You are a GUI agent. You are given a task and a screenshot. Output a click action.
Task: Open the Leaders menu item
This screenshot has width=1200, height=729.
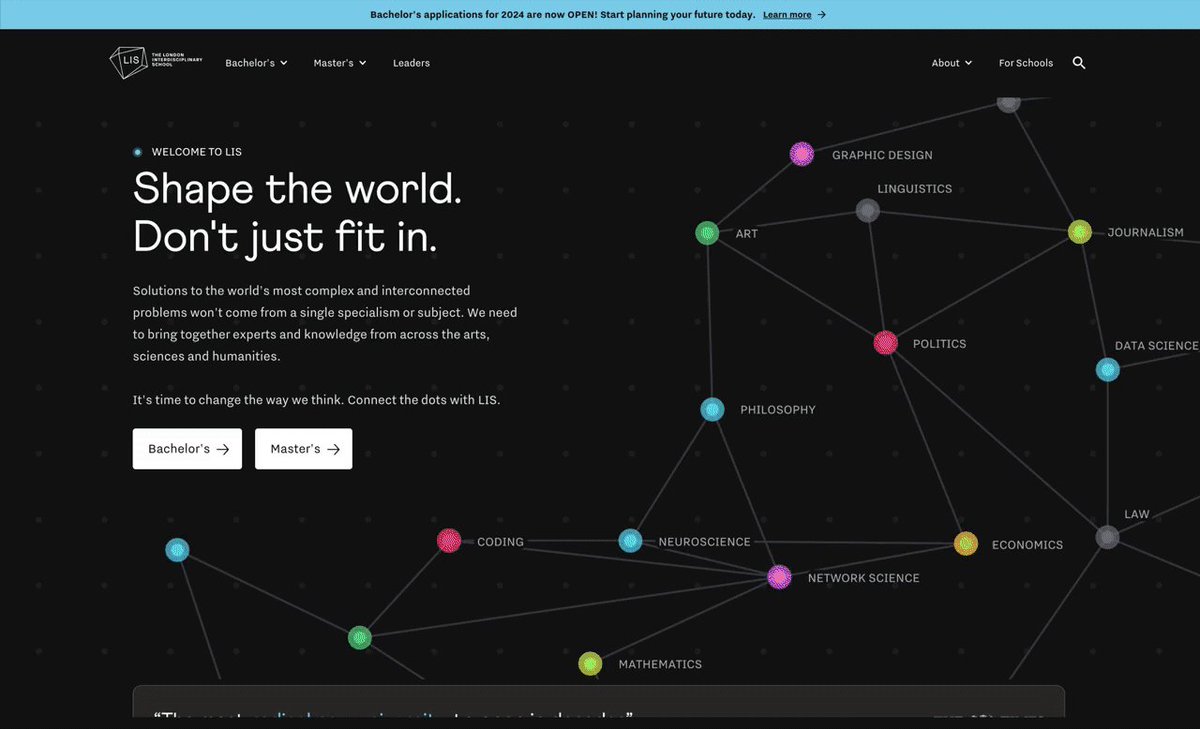411,63
